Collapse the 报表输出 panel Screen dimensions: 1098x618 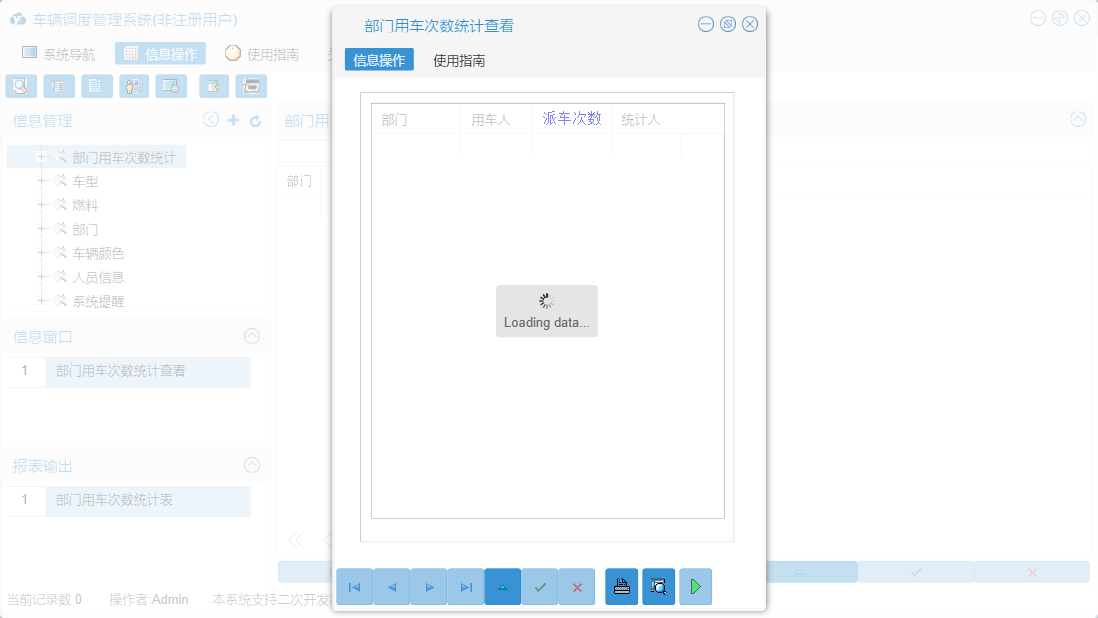[251, 464]
